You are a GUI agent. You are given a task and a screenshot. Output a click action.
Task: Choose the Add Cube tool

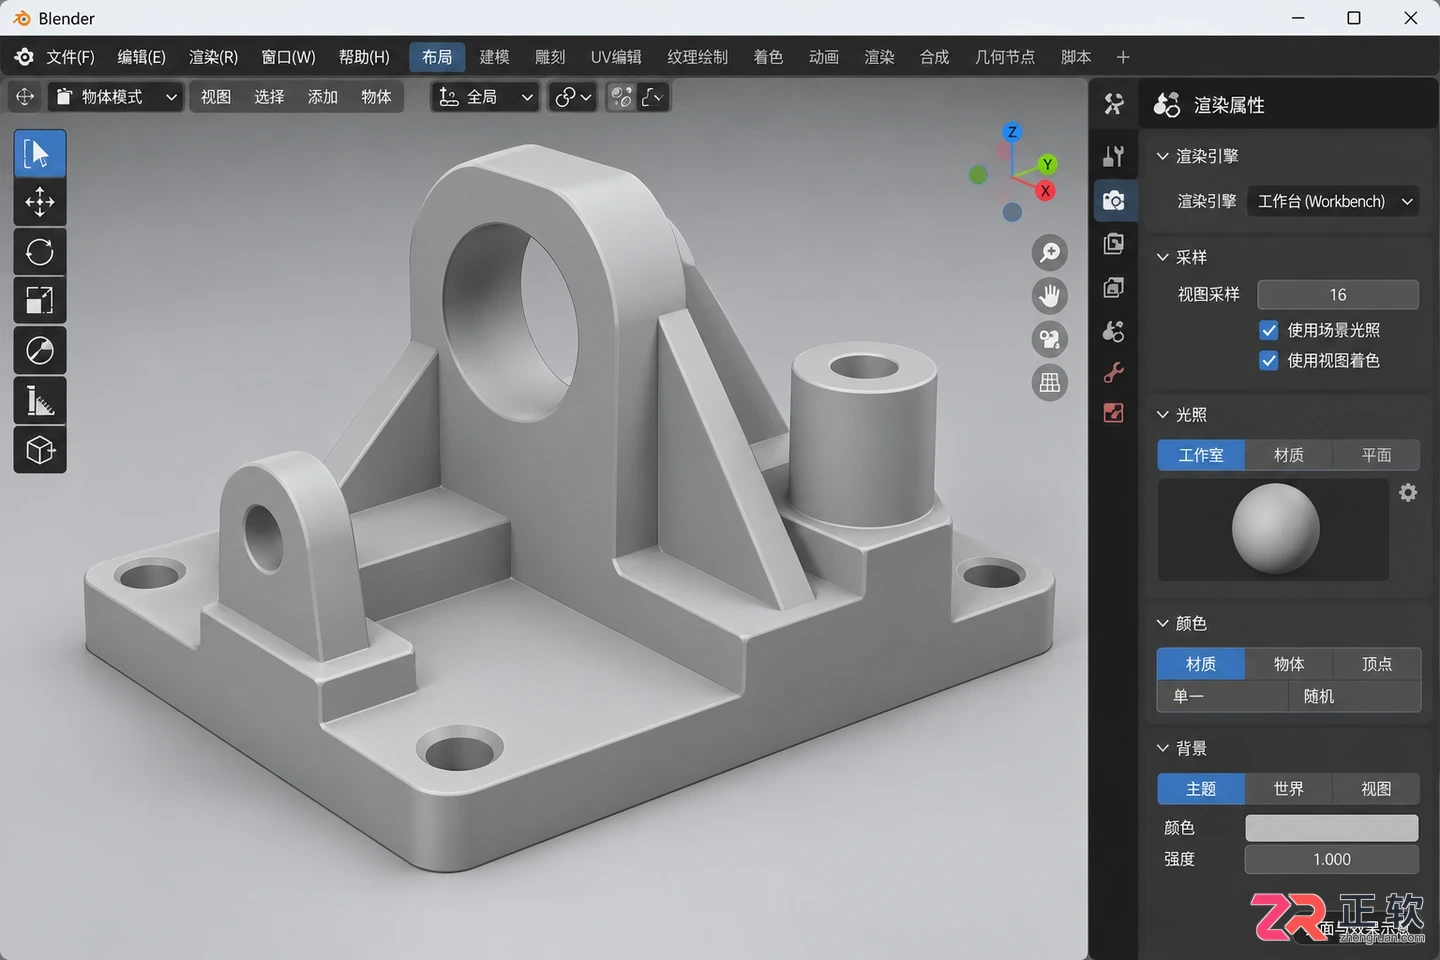click(x=40, y=450)
